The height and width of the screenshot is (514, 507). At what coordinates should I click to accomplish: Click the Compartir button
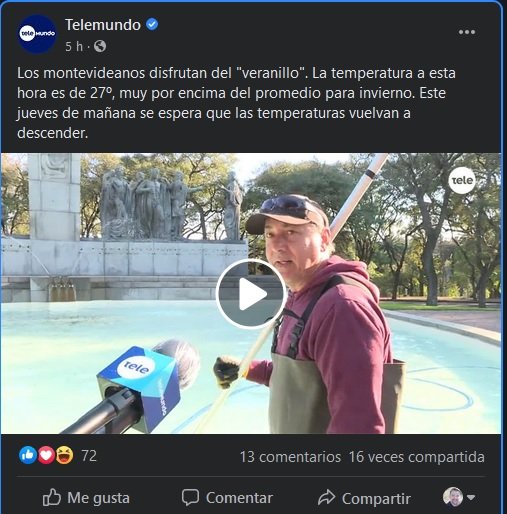pyautogui.click(x=364, y=498)
